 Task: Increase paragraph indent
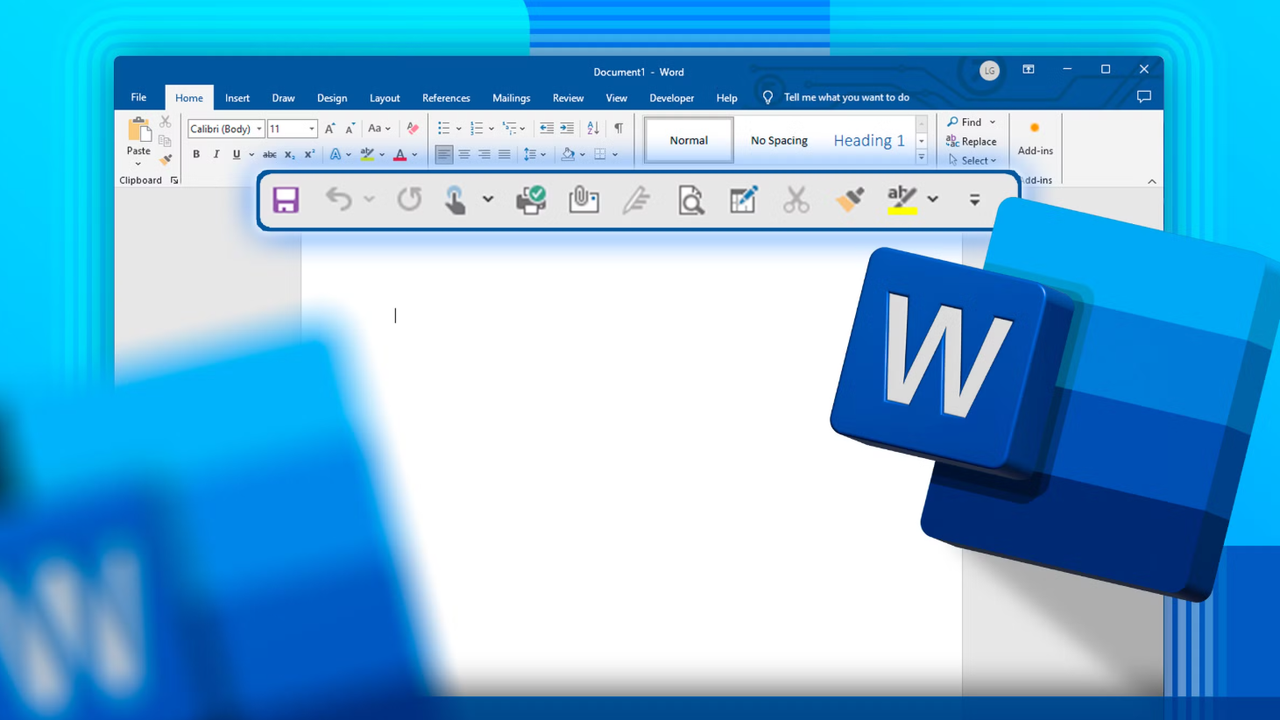click(x=567, y=129)
